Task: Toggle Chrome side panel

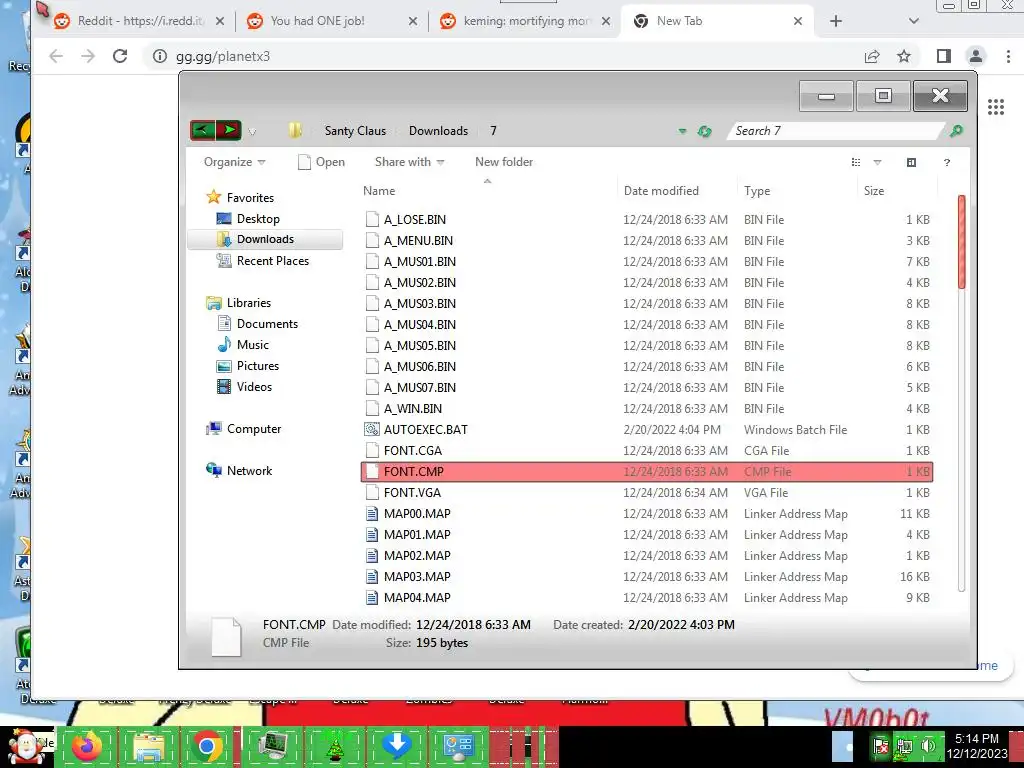Action: 943,56
